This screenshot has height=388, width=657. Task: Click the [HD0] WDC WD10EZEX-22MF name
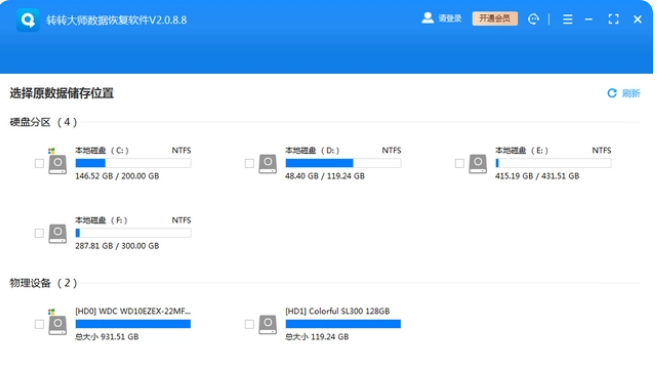tap(133, 311)
